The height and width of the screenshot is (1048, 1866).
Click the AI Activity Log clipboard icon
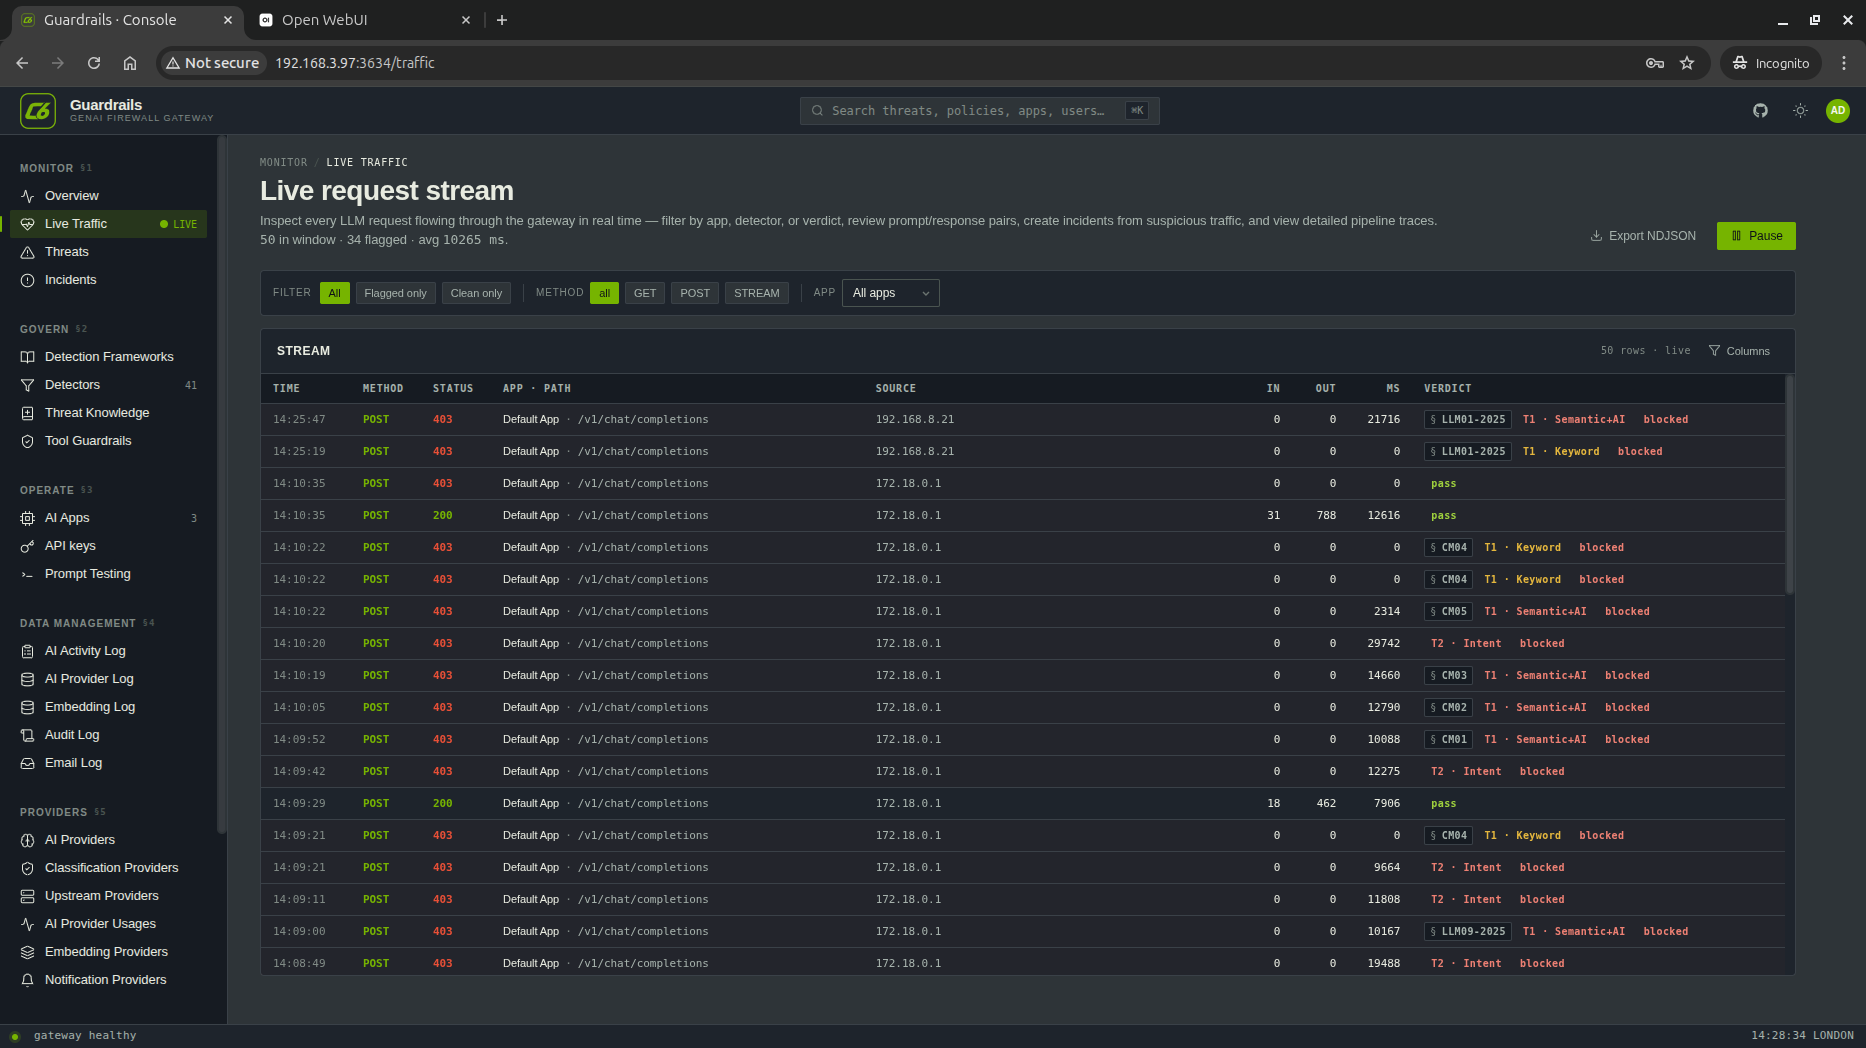pos(28,651)
